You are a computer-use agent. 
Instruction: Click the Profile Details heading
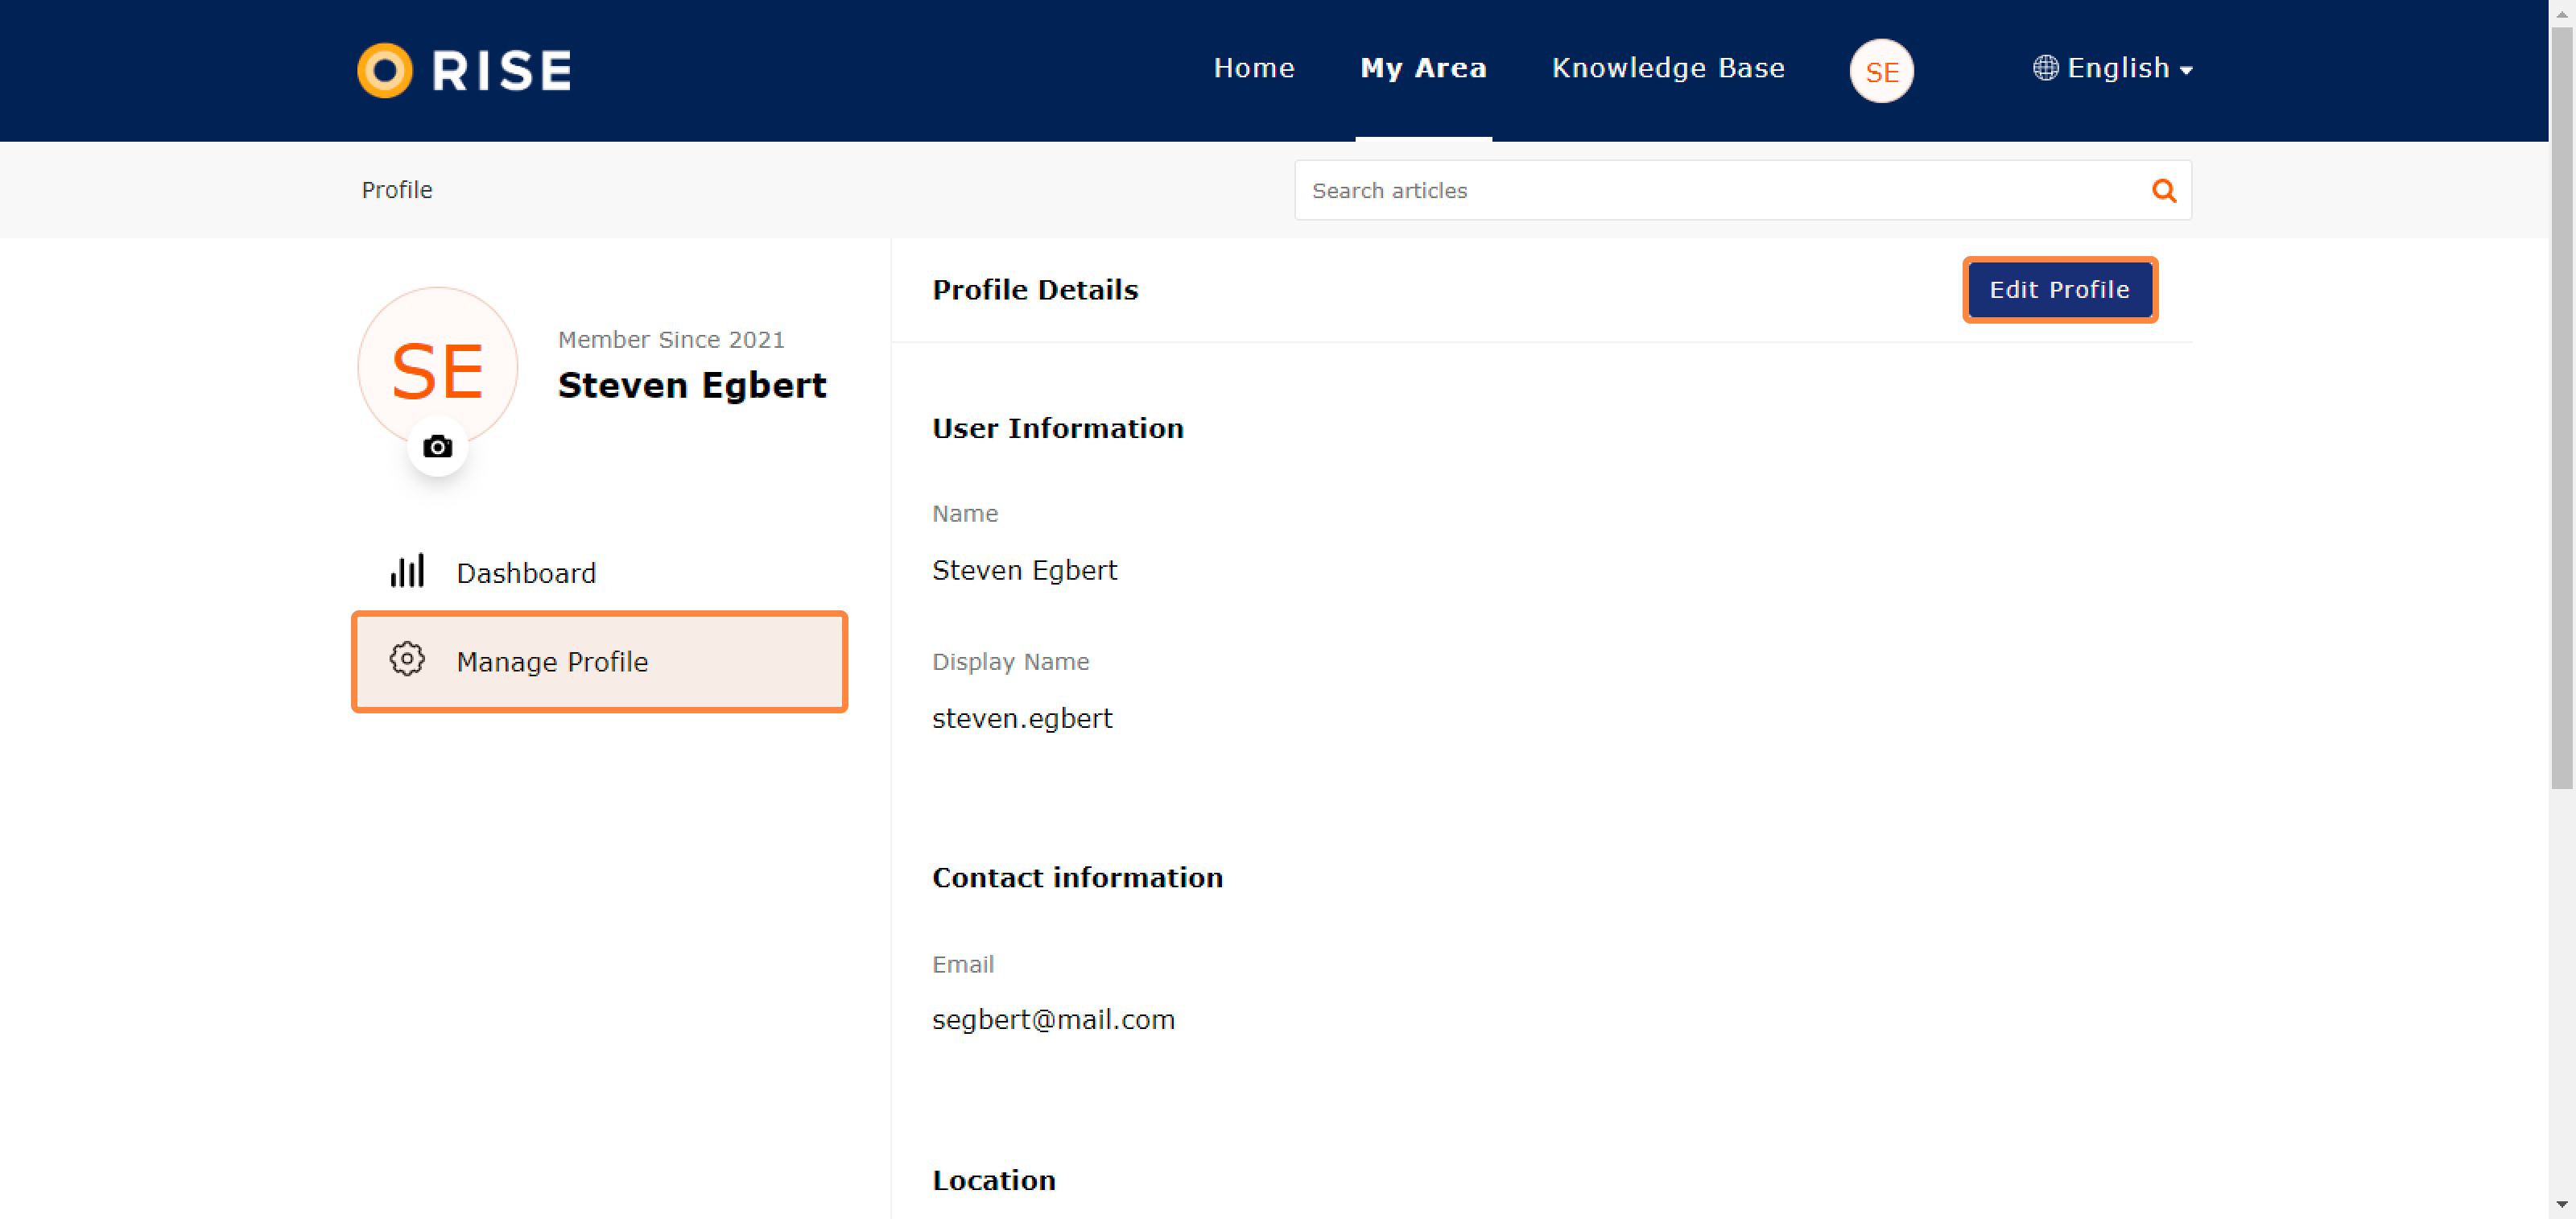[x=1035, y=290]
